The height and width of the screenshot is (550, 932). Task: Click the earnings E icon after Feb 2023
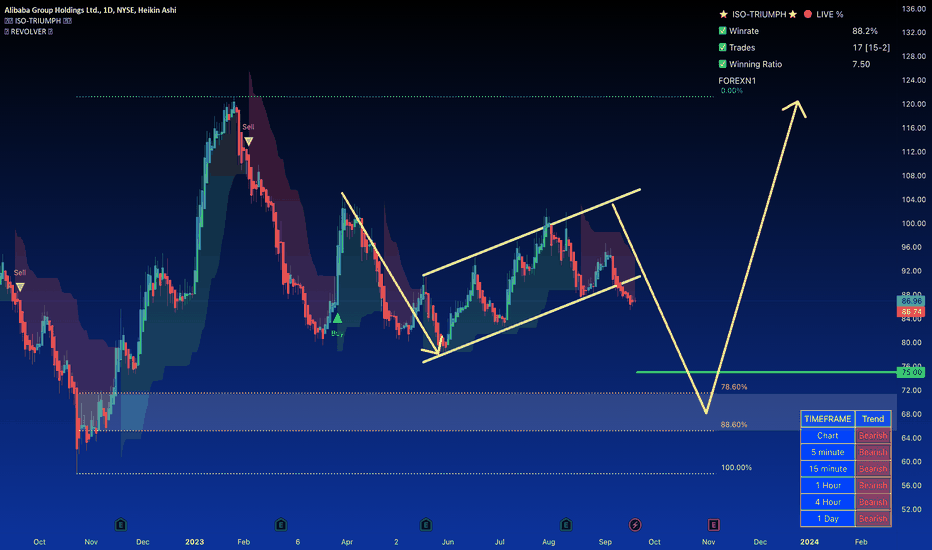click(x=281, y=524)
